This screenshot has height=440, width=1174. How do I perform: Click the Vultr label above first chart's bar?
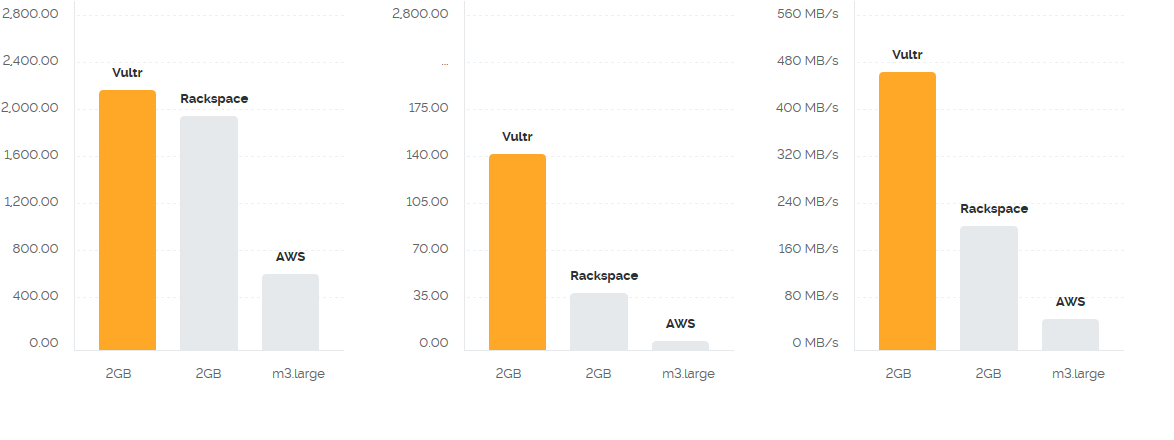pyautogui.click(x=127, y=73)
